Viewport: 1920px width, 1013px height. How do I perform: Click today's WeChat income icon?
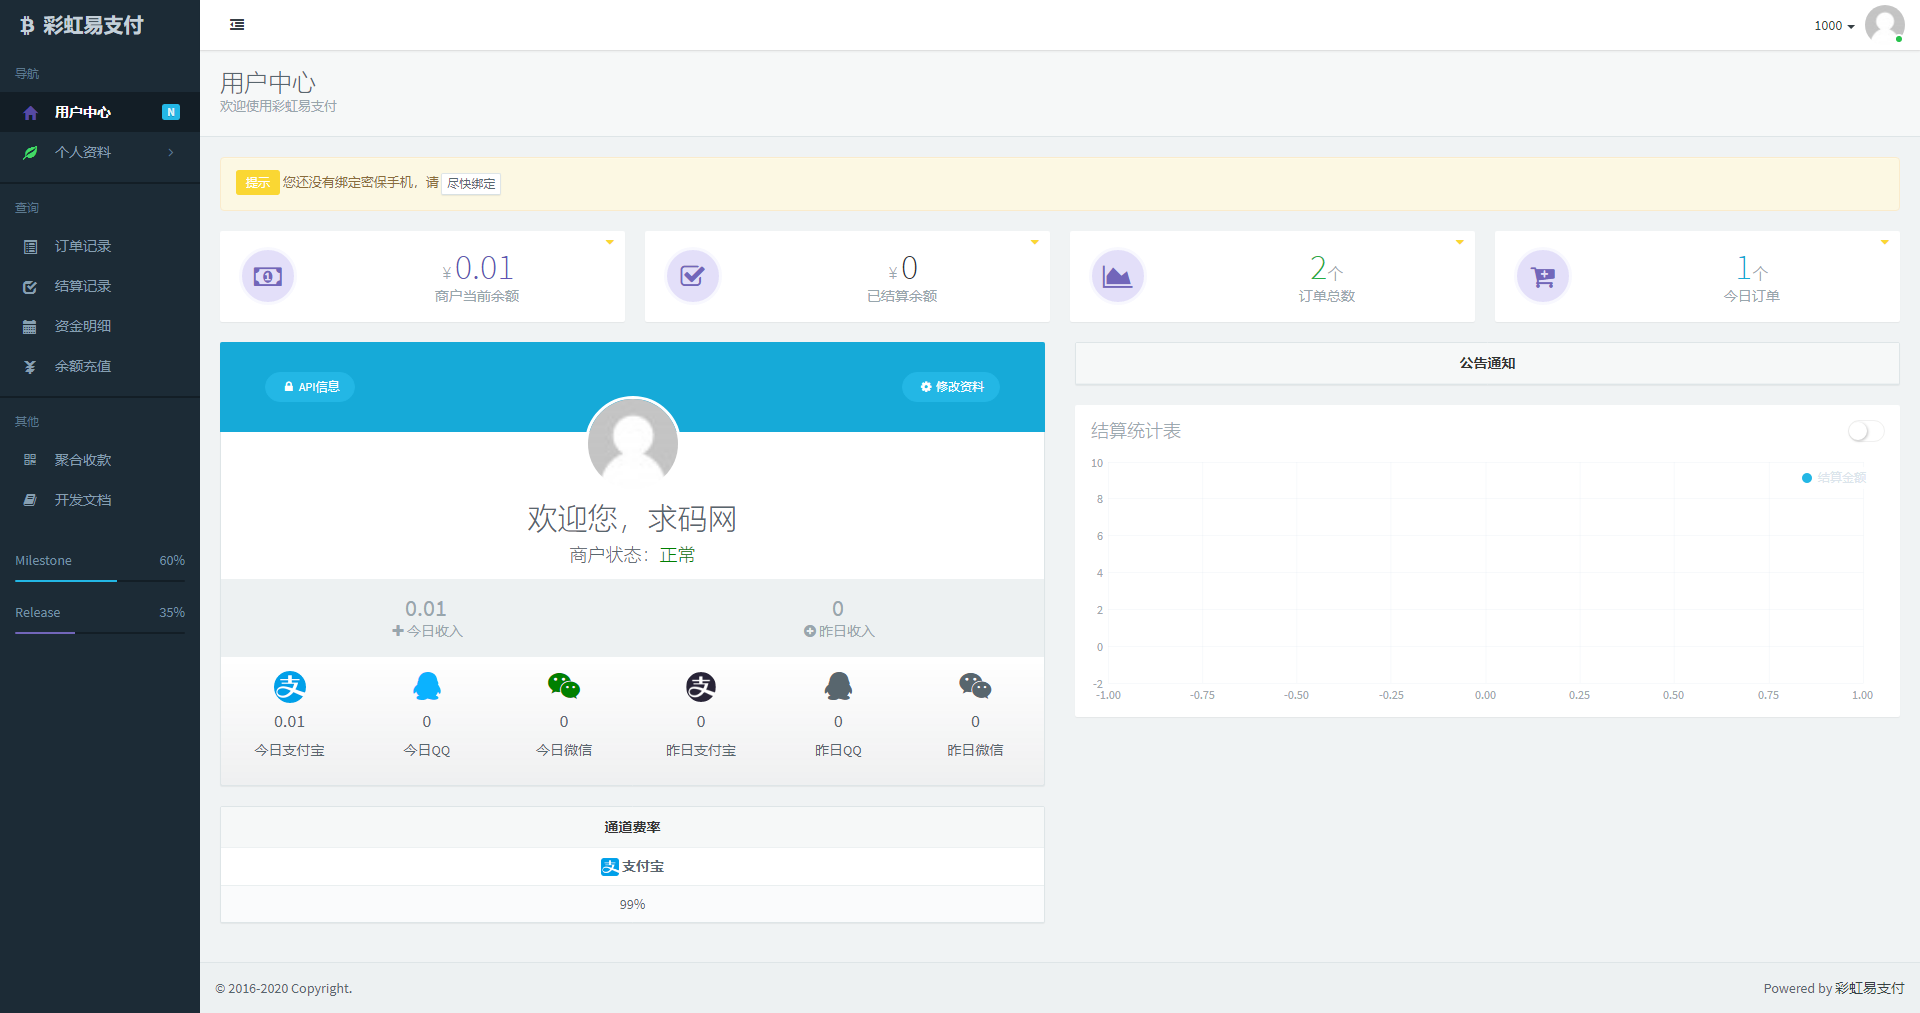(564, 687)
